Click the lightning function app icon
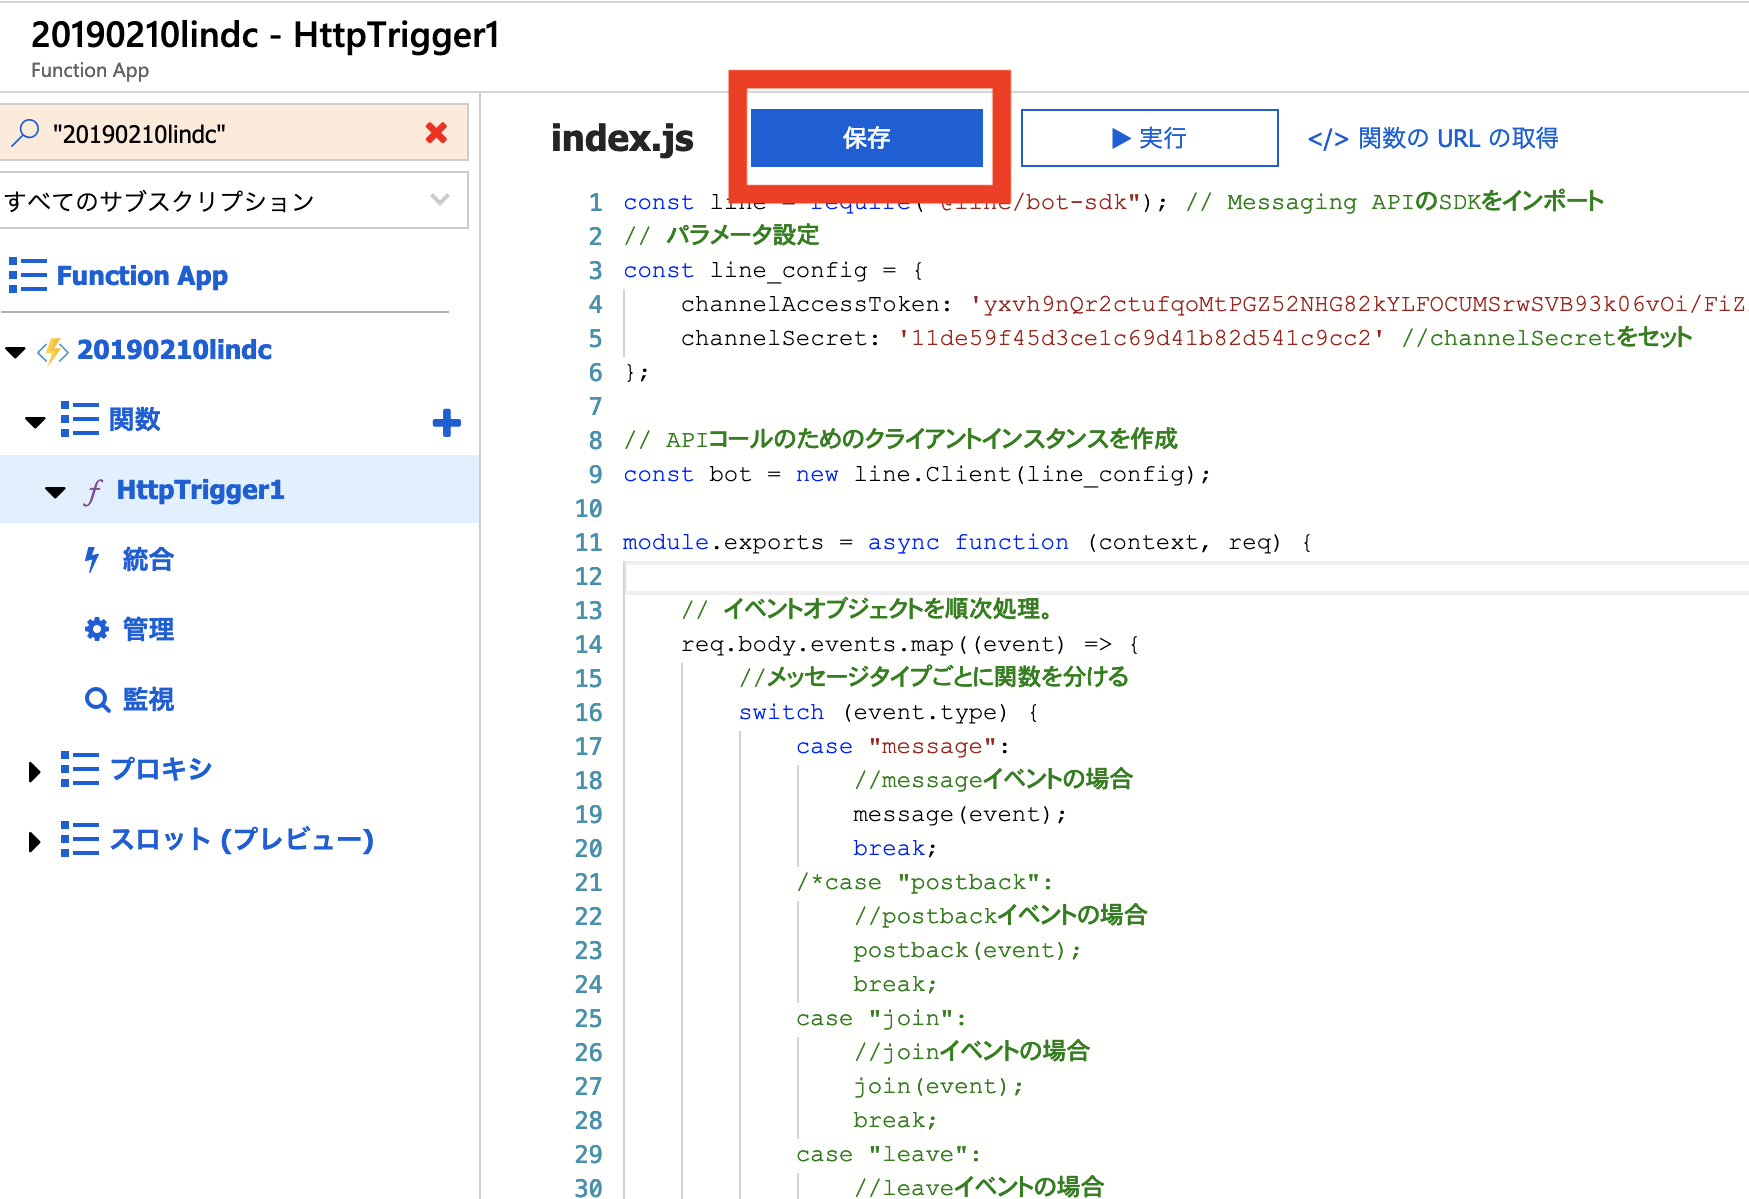The height and width of the screenshot is (1199, 1749). [52, 351]
